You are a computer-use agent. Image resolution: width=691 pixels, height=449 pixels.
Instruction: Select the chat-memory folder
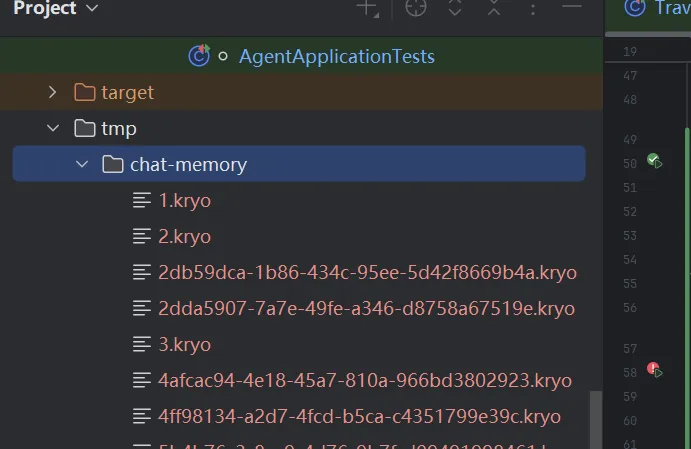pyautogui.click(x=299, y=164)
